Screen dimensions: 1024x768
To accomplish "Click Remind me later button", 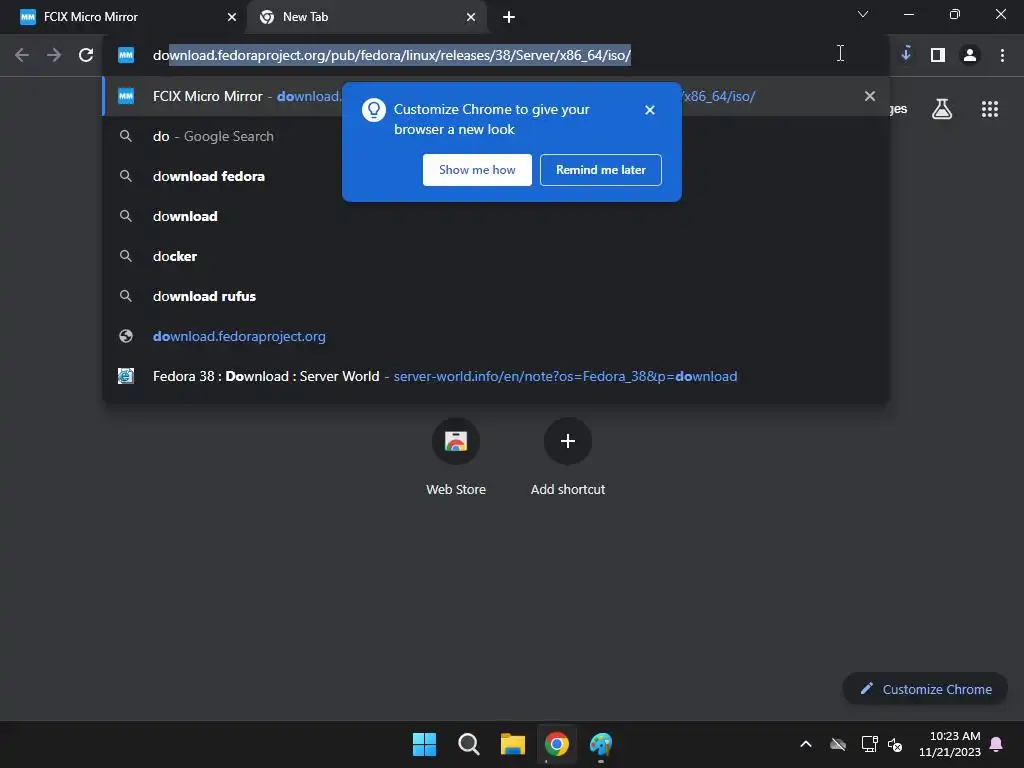I will [x=600, y=170].
